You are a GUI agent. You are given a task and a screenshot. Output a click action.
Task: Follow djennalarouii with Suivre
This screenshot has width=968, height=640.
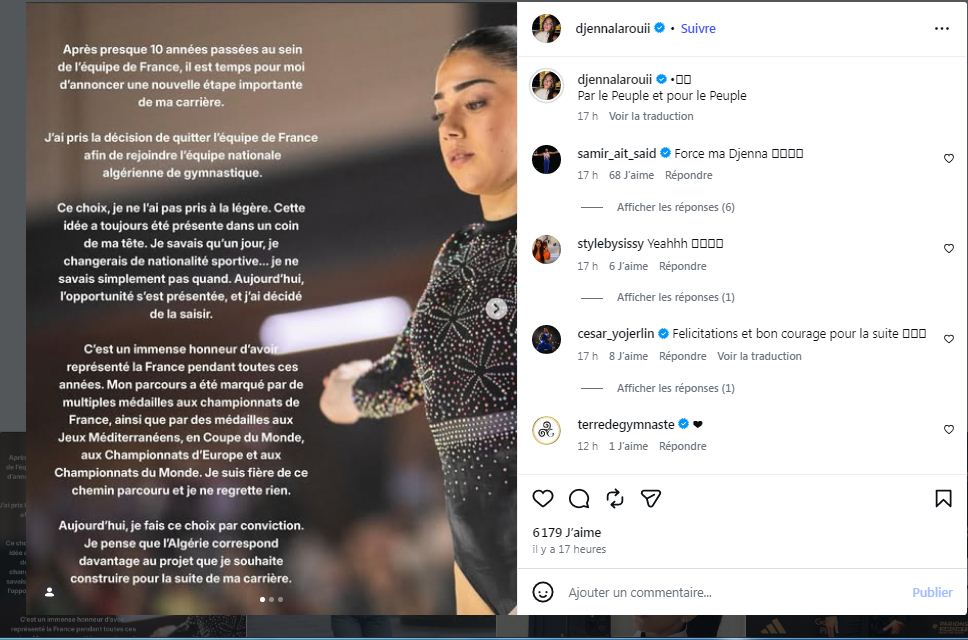coord(698,28)
